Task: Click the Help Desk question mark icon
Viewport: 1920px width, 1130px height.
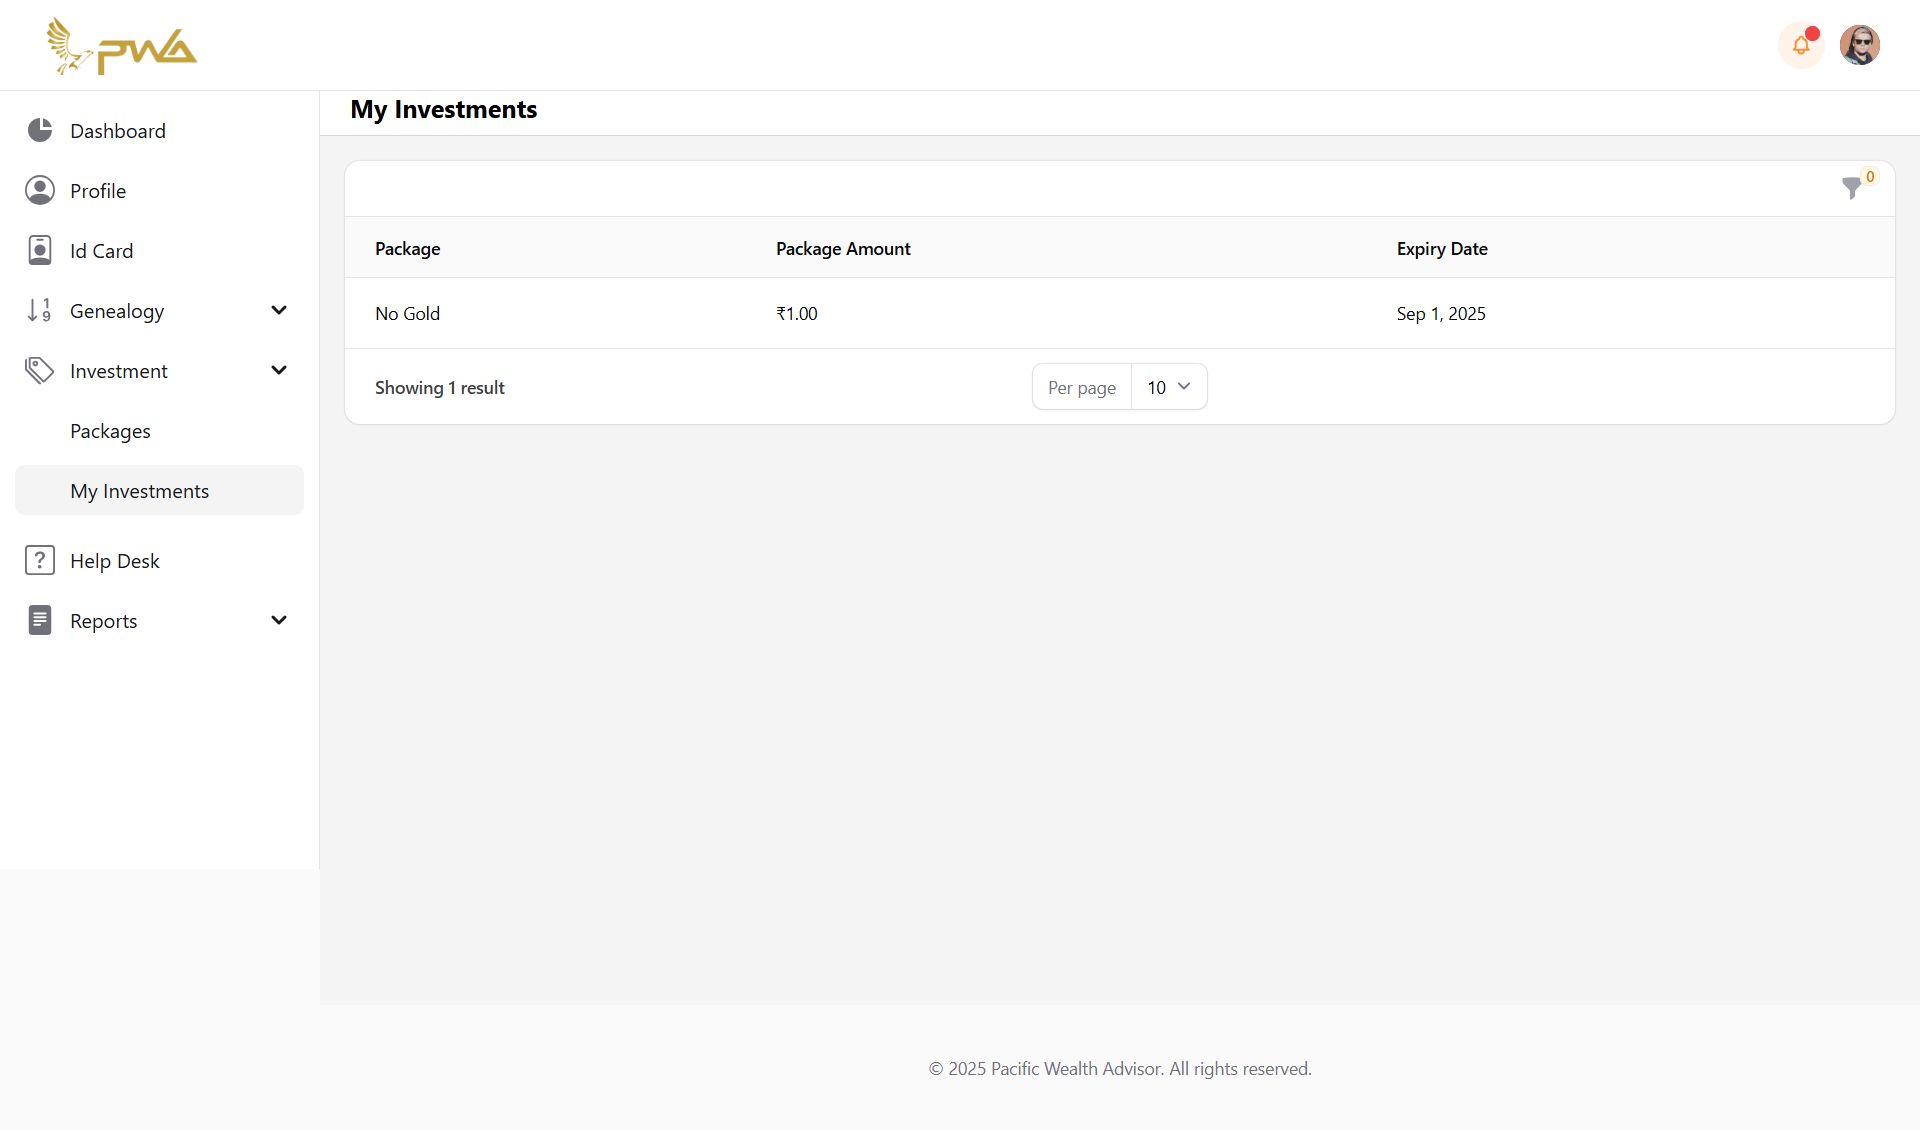Action: tap(40, 560)
